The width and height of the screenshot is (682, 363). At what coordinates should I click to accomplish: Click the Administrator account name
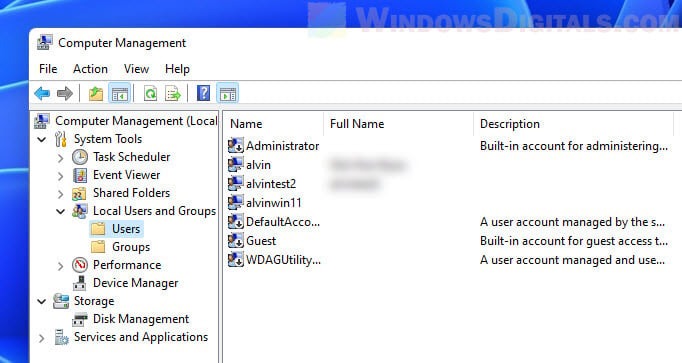point(283,146)
